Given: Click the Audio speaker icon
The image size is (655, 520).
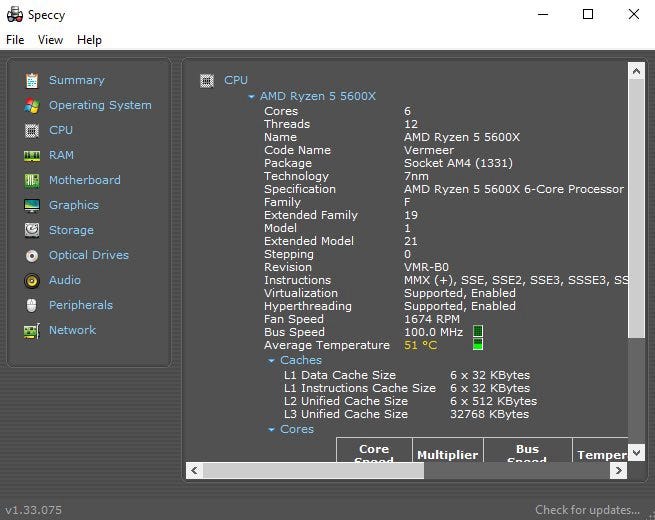Looking at the screenshot, I should pos(32,280).
